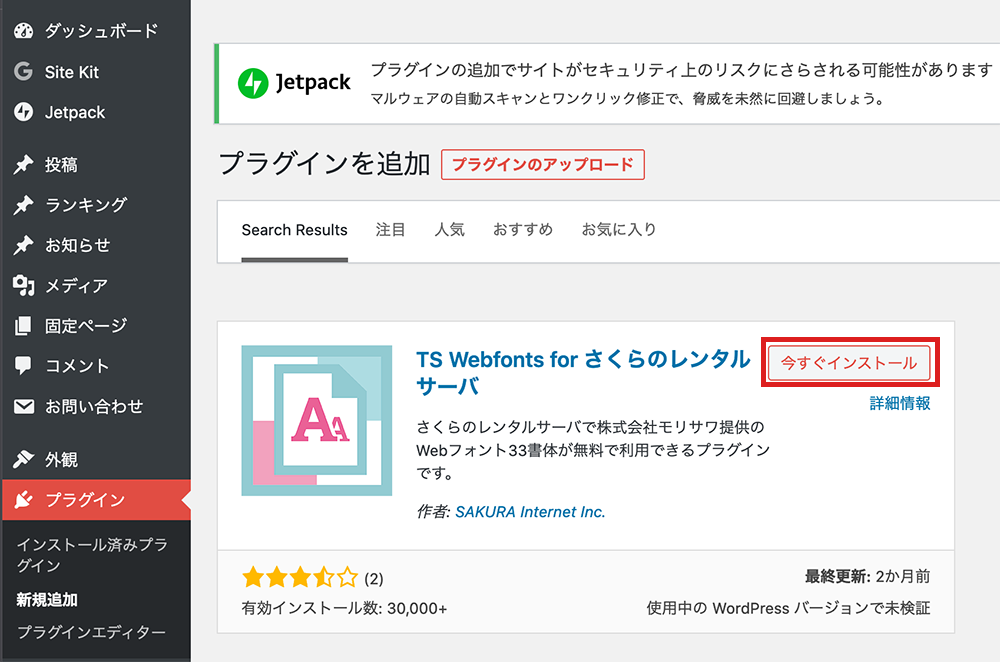Image resolution: width=1000 pixels, height=662 pixels.
Task: Open SAKURA Internet Inc. author link
Action: pos(530,511)
